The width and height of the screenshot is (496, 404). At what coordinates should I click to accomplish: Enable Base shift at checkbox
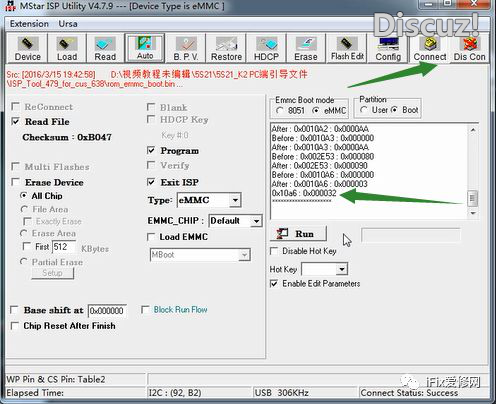(x=14, y=310)
